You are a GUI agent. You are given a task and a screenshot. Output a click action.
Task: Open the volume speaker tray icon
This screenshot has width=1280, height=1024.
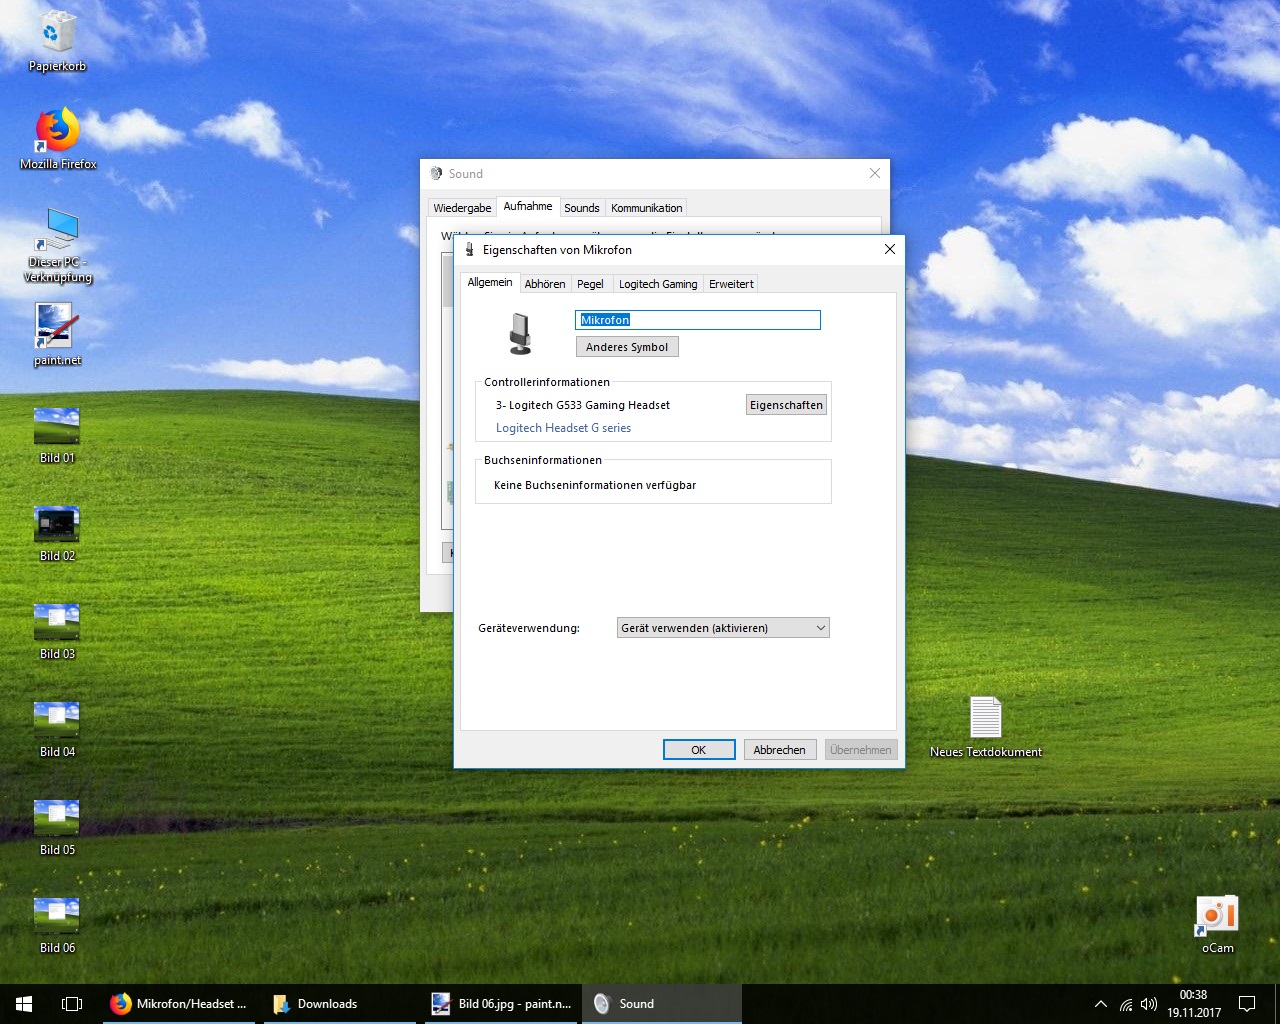1149,1004
